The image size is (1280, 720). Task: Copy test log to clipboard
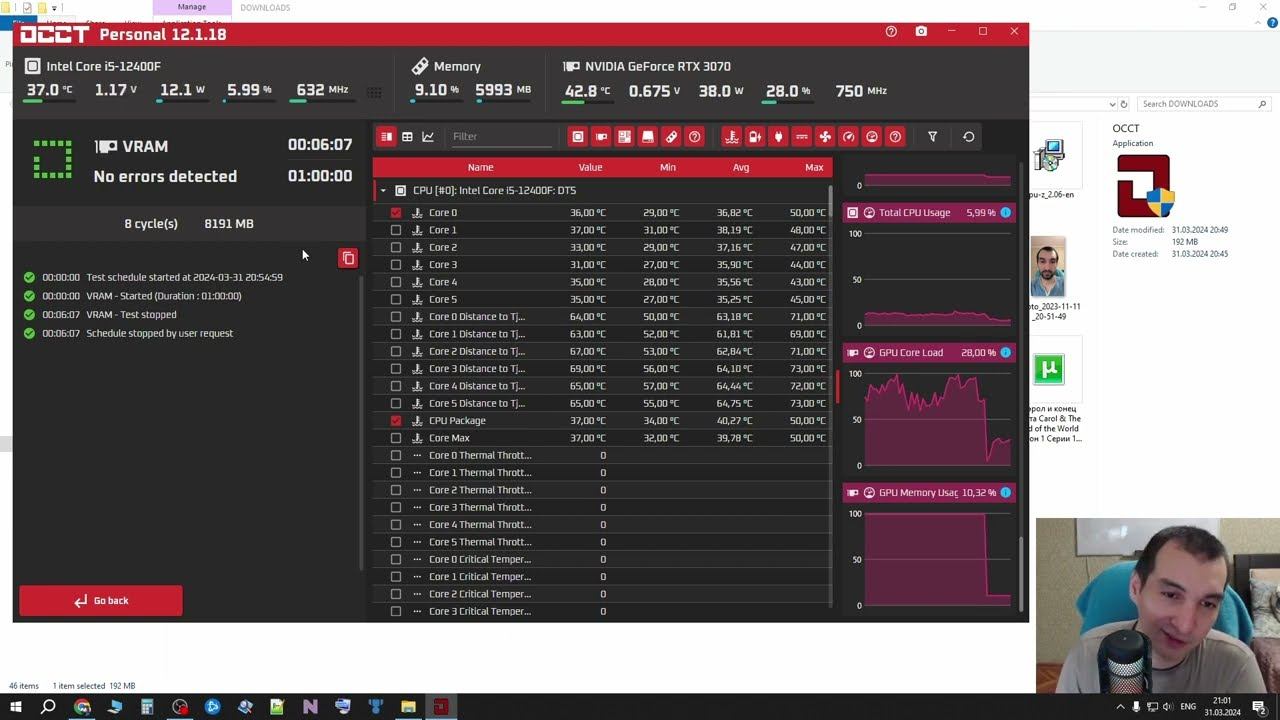348,258
